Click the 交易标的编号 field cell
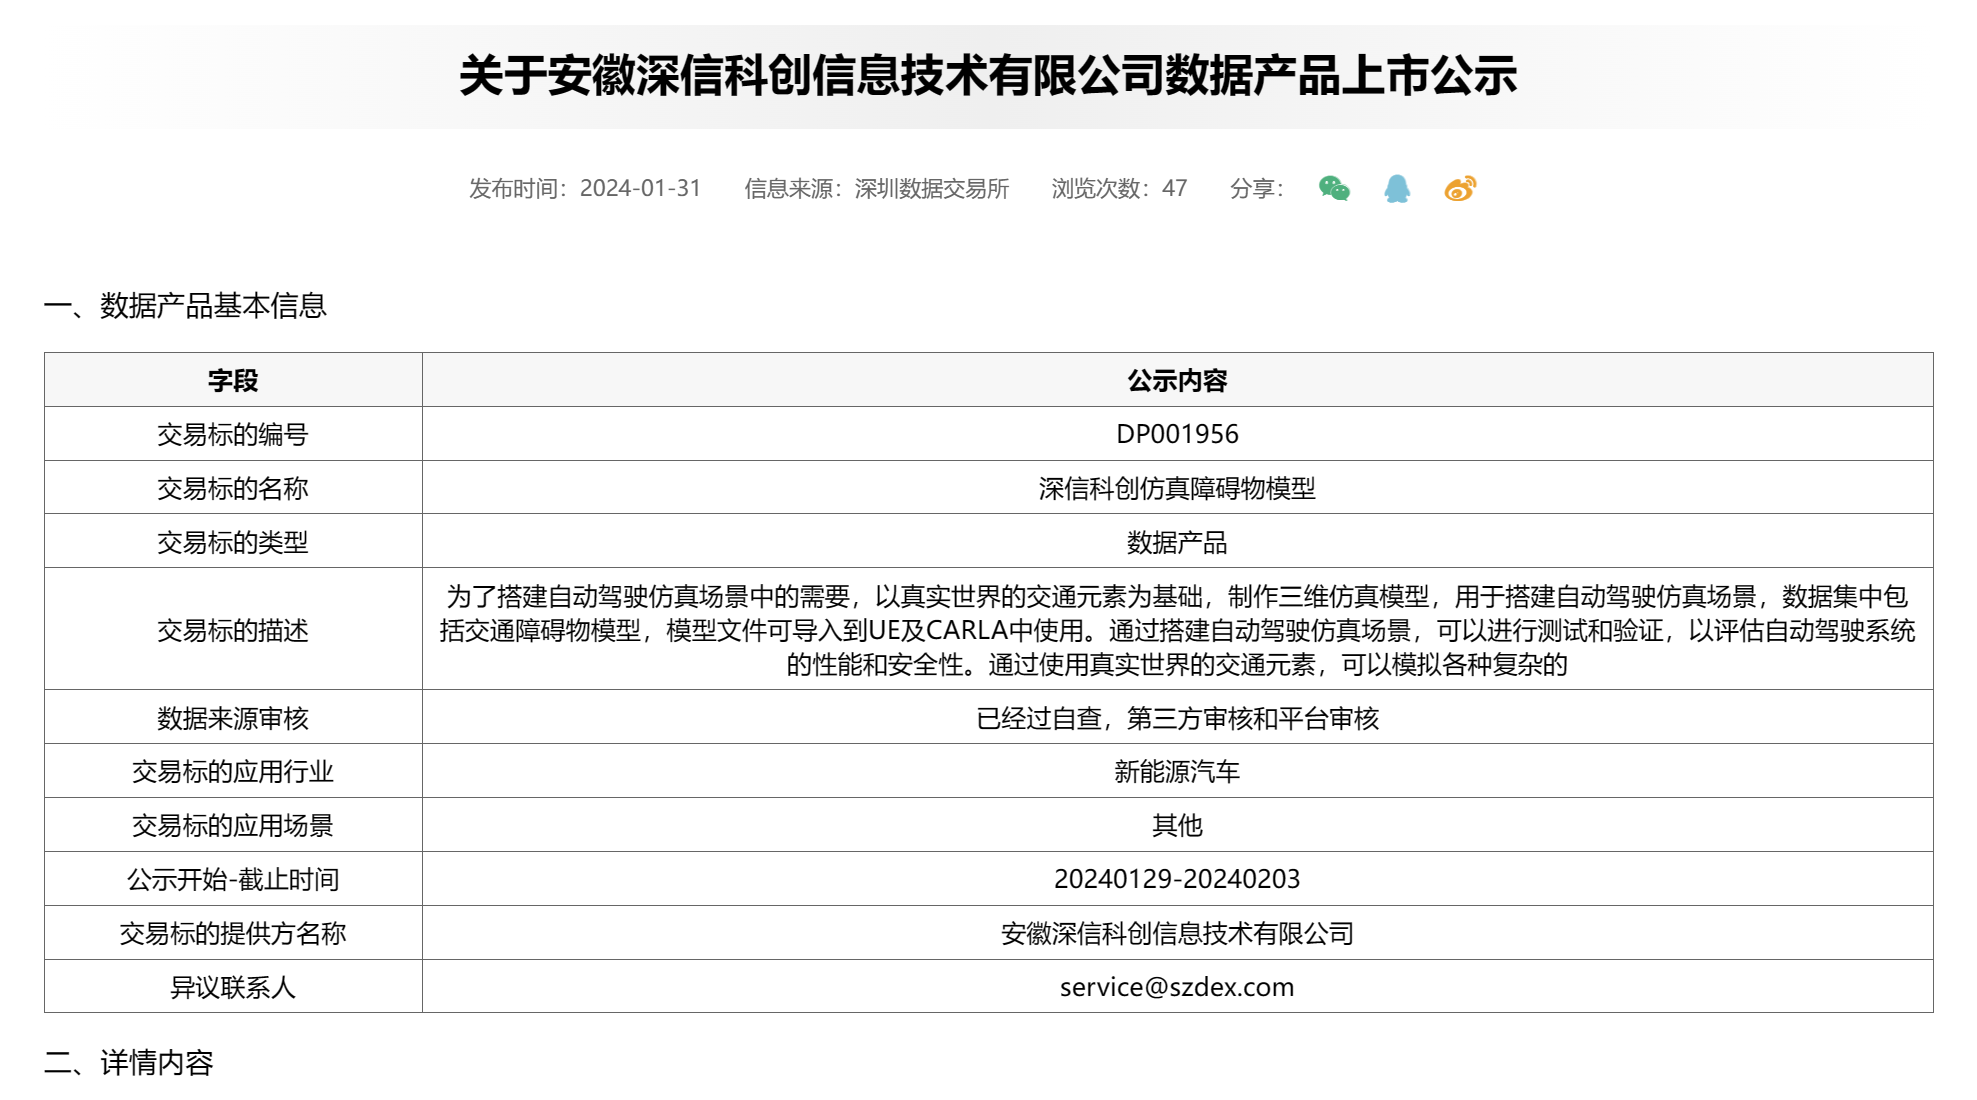The height and width of the screenshot is (1100, 1977). [233, 434]
